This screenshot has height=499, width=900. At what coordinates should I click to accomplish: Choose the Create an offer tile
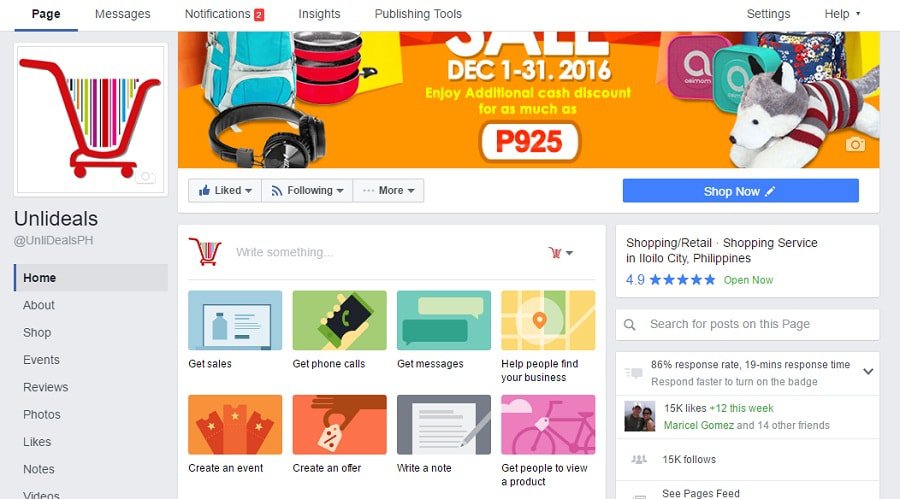click(339, 435)
